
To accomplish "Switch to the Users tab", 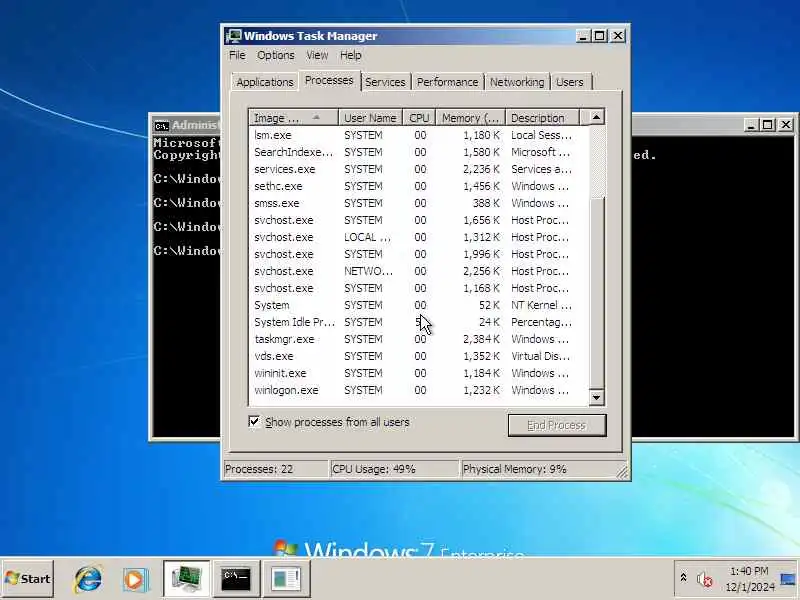I will click(x=570, y=82).
